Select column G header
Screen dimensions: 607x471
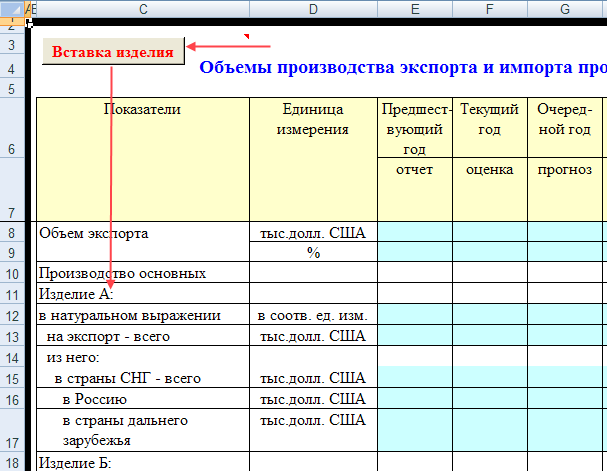tap(565, 9)
